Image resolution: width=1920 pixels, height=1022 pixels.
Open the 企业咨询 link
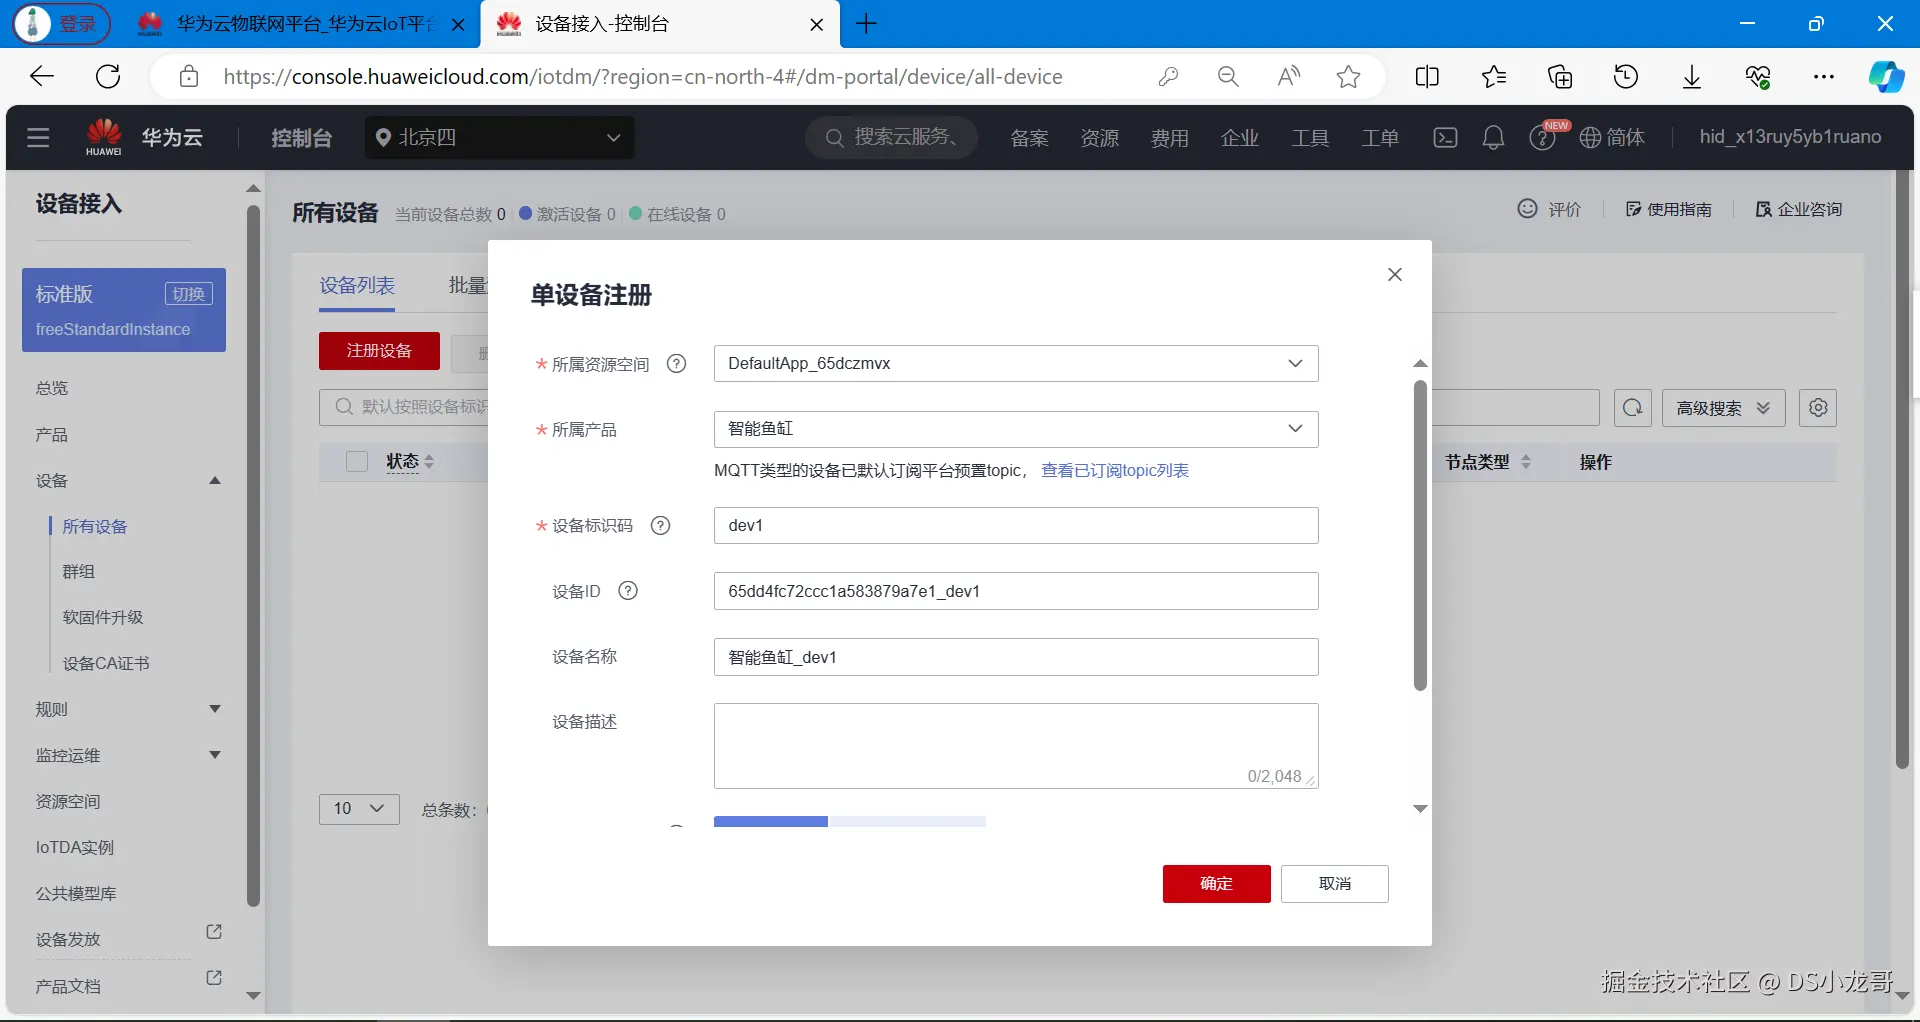[x=1799, y=209]
